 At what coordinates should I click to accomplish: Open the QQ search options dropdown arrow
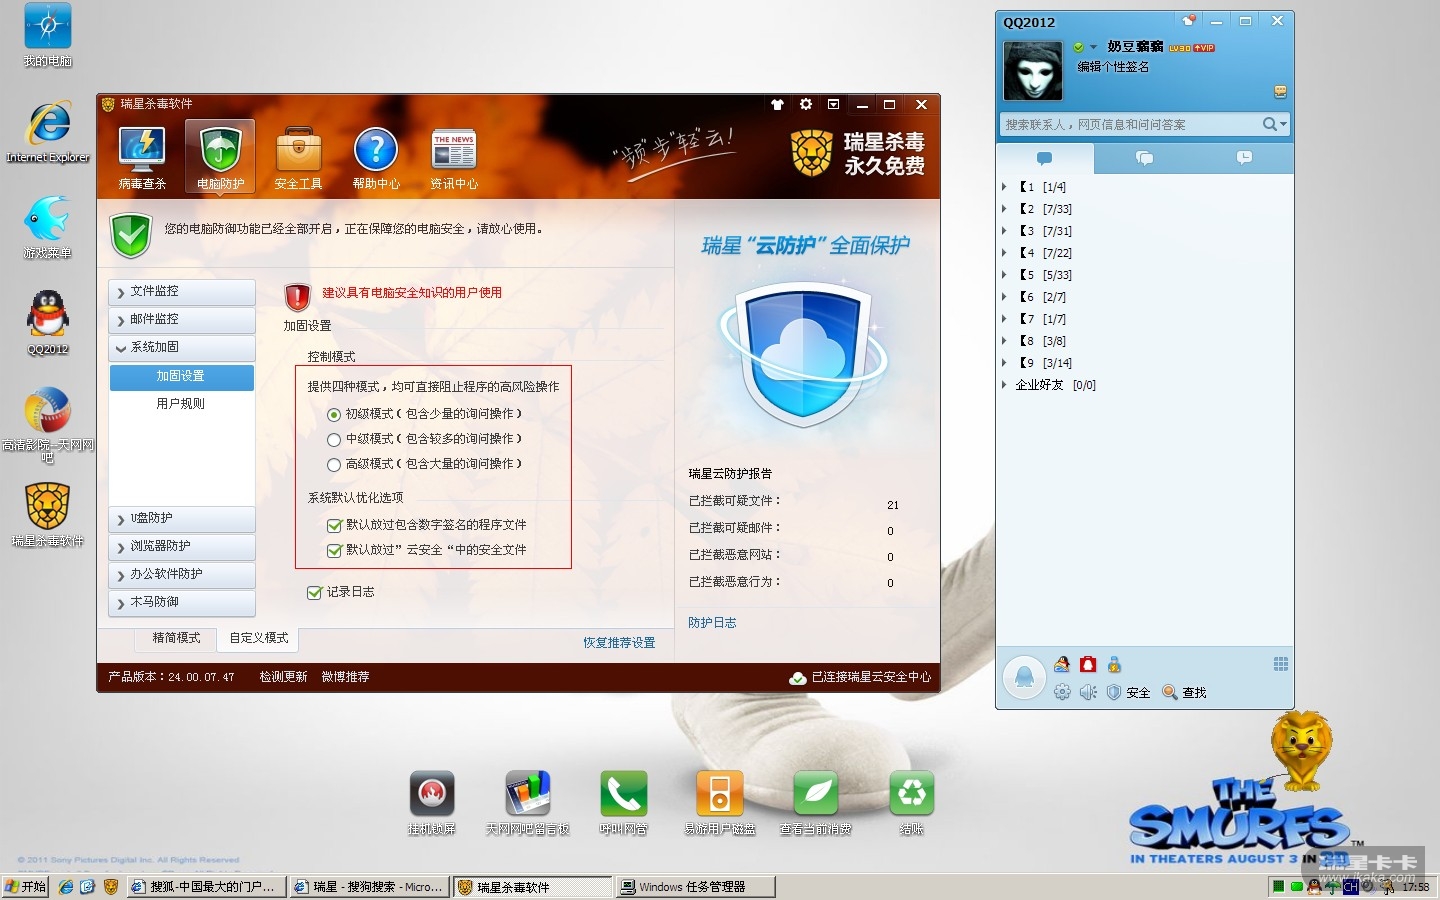(x=1283, y=124)
